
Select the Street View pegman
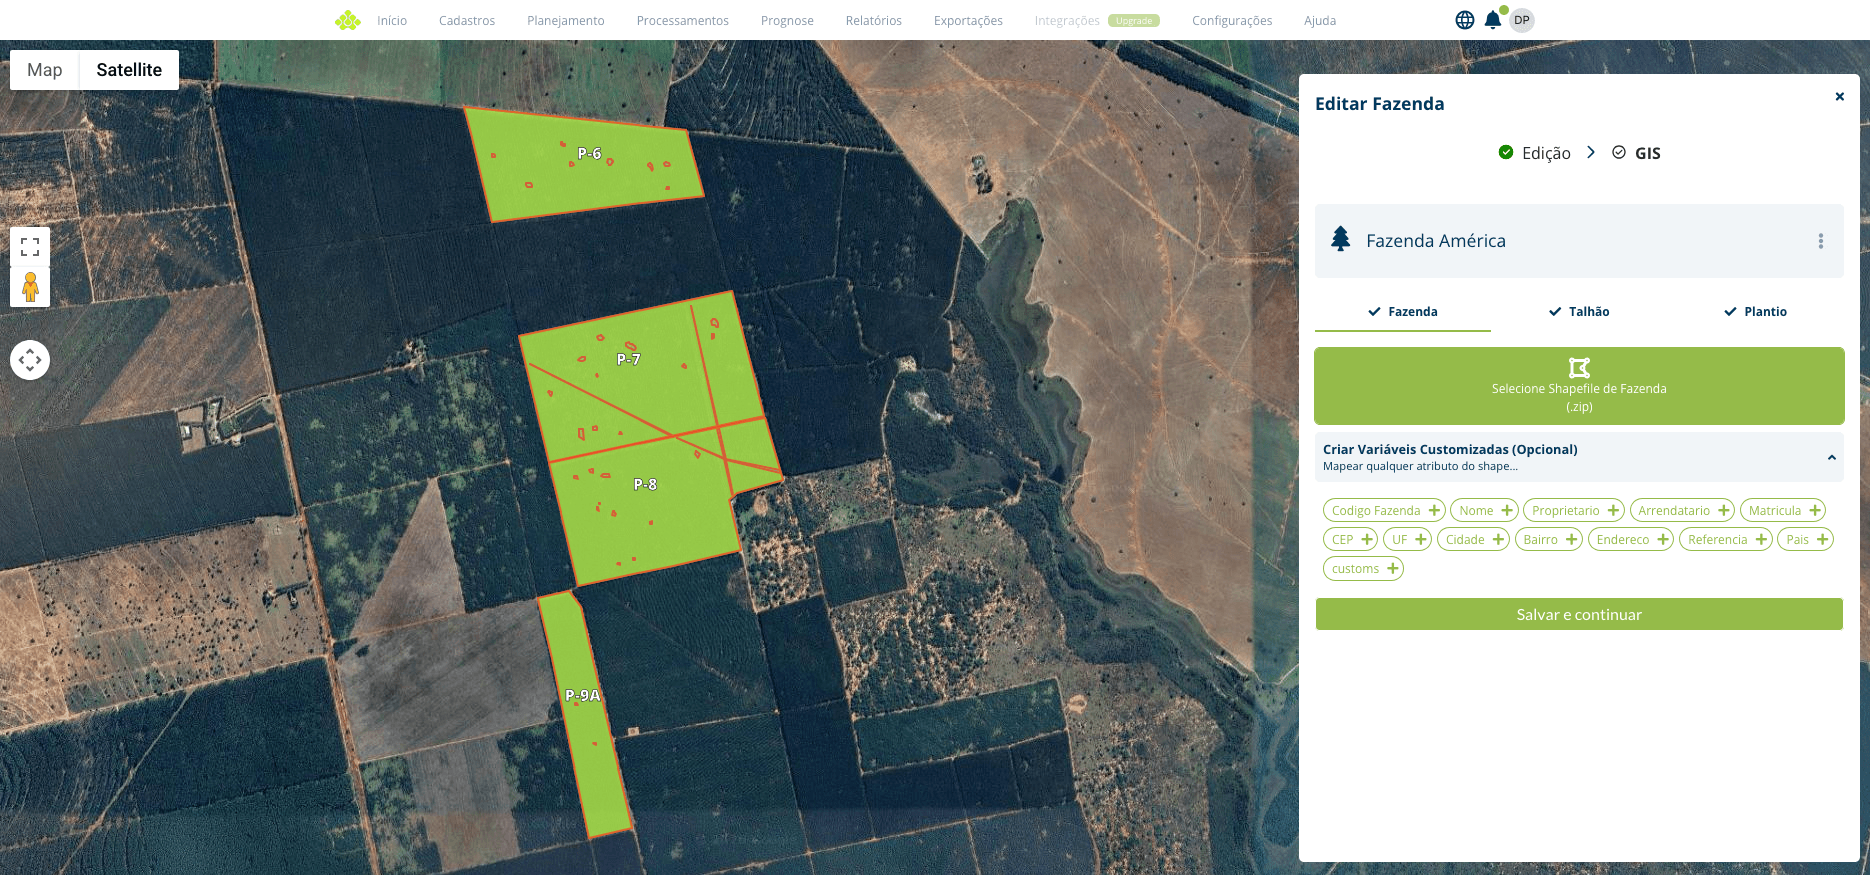coord(30,287)
